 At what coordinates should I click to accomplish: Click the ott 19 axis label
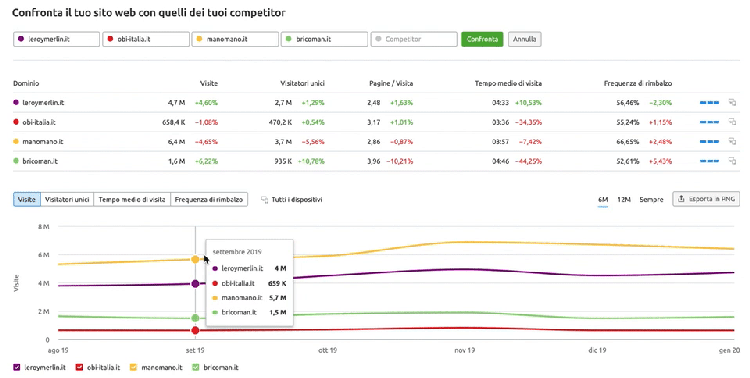(x=328, y=350)
